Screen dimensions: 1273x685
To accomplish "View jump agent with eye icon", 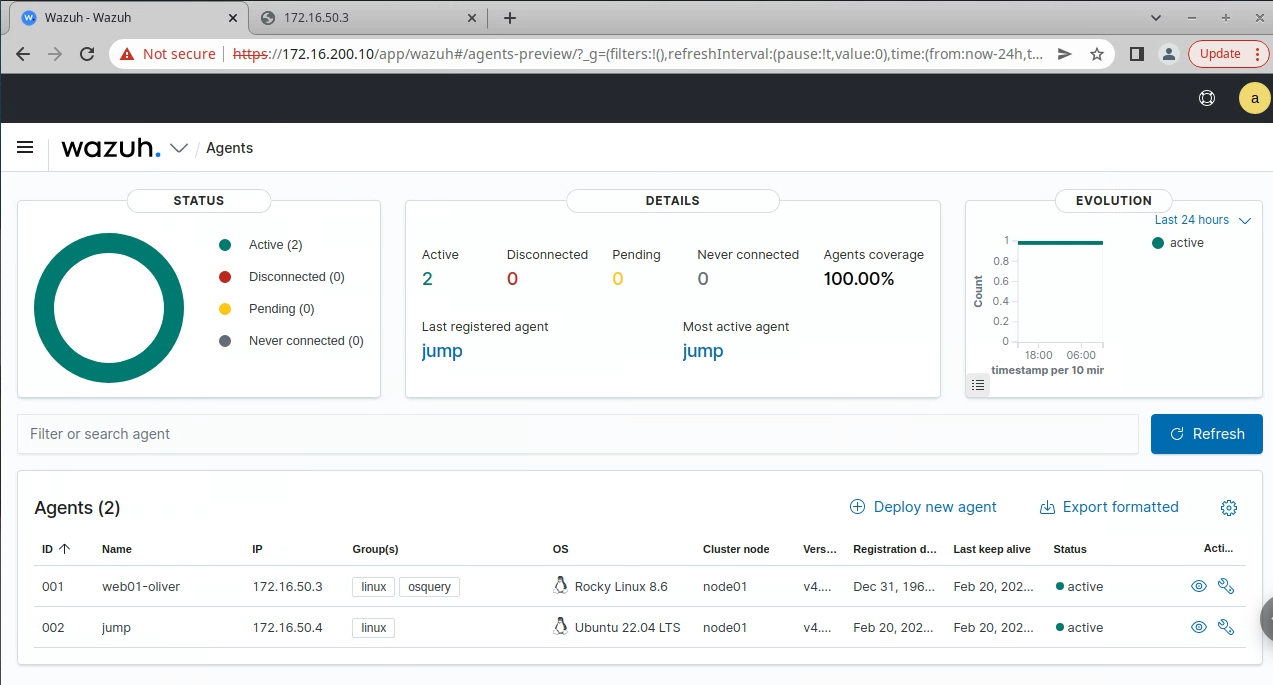I will click(x=1198, y=628).
